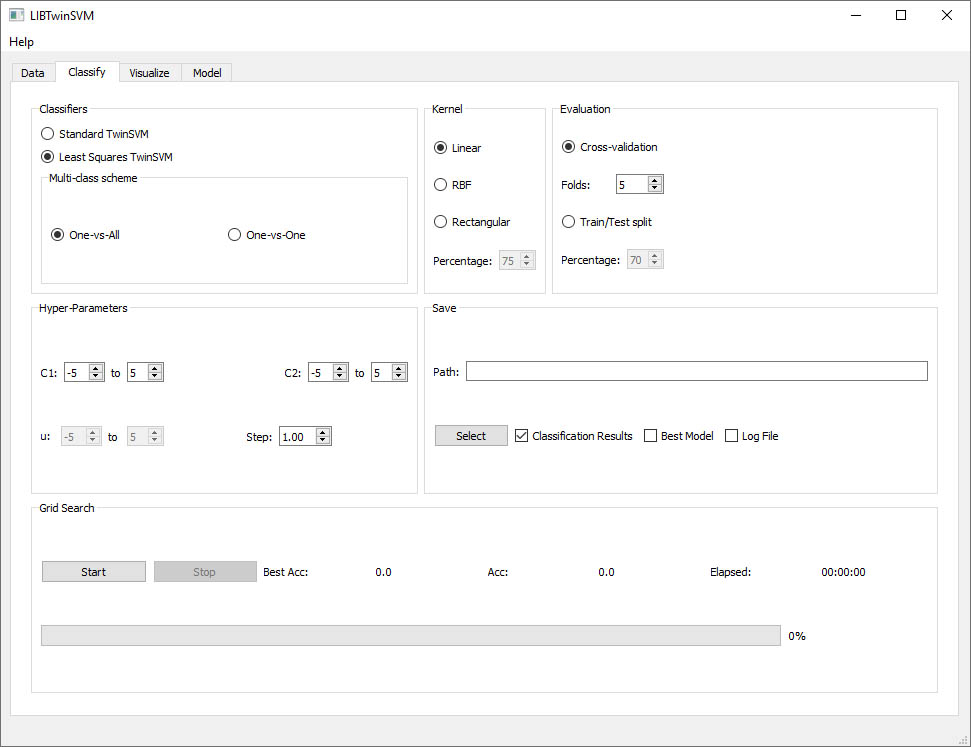
Task: Close the LIBTwinSVM window
Action: tap(947, 15)
